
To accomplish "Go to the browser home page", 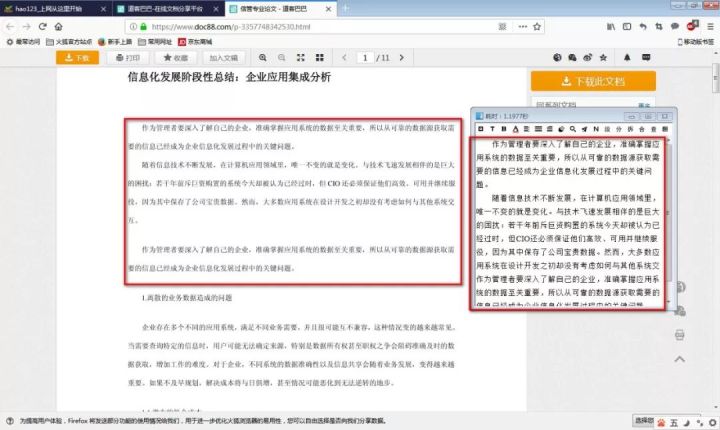I will point(58,27).
